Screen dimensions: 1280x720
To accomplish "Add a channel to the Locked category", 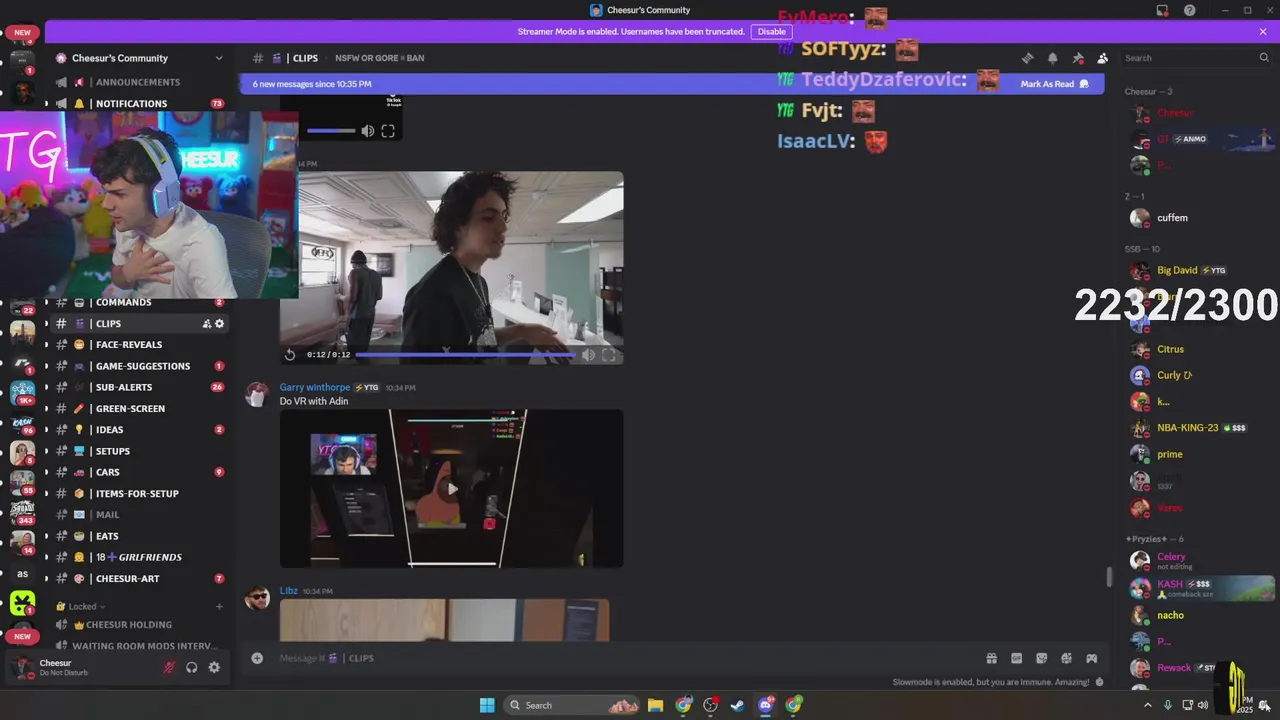I will coord(219,606).
